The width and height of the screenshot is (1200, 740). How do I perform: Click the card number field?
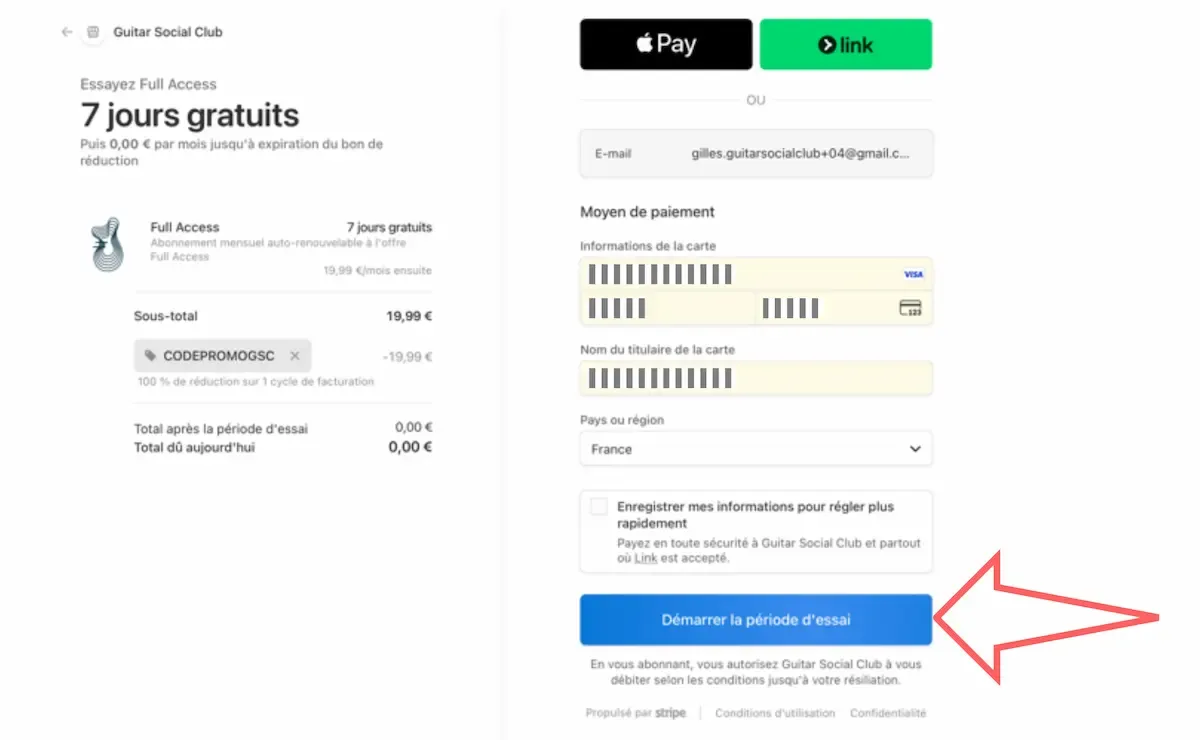(x=735, y=274)
